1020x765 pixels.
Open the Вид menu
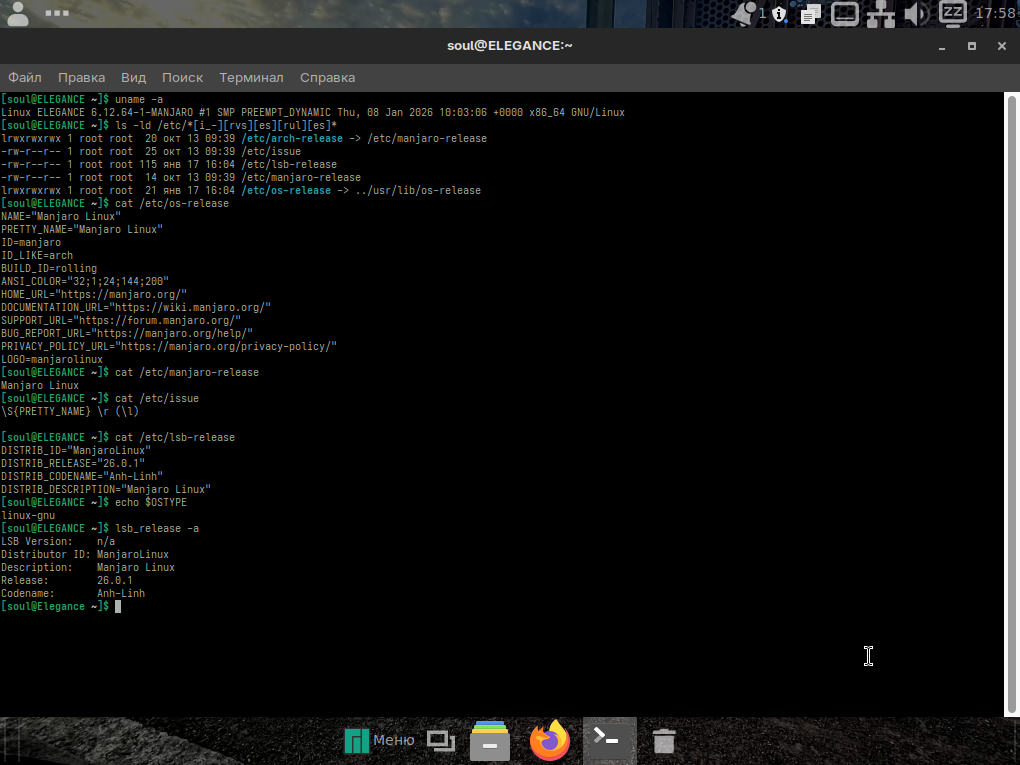click(x=133, y=77)
